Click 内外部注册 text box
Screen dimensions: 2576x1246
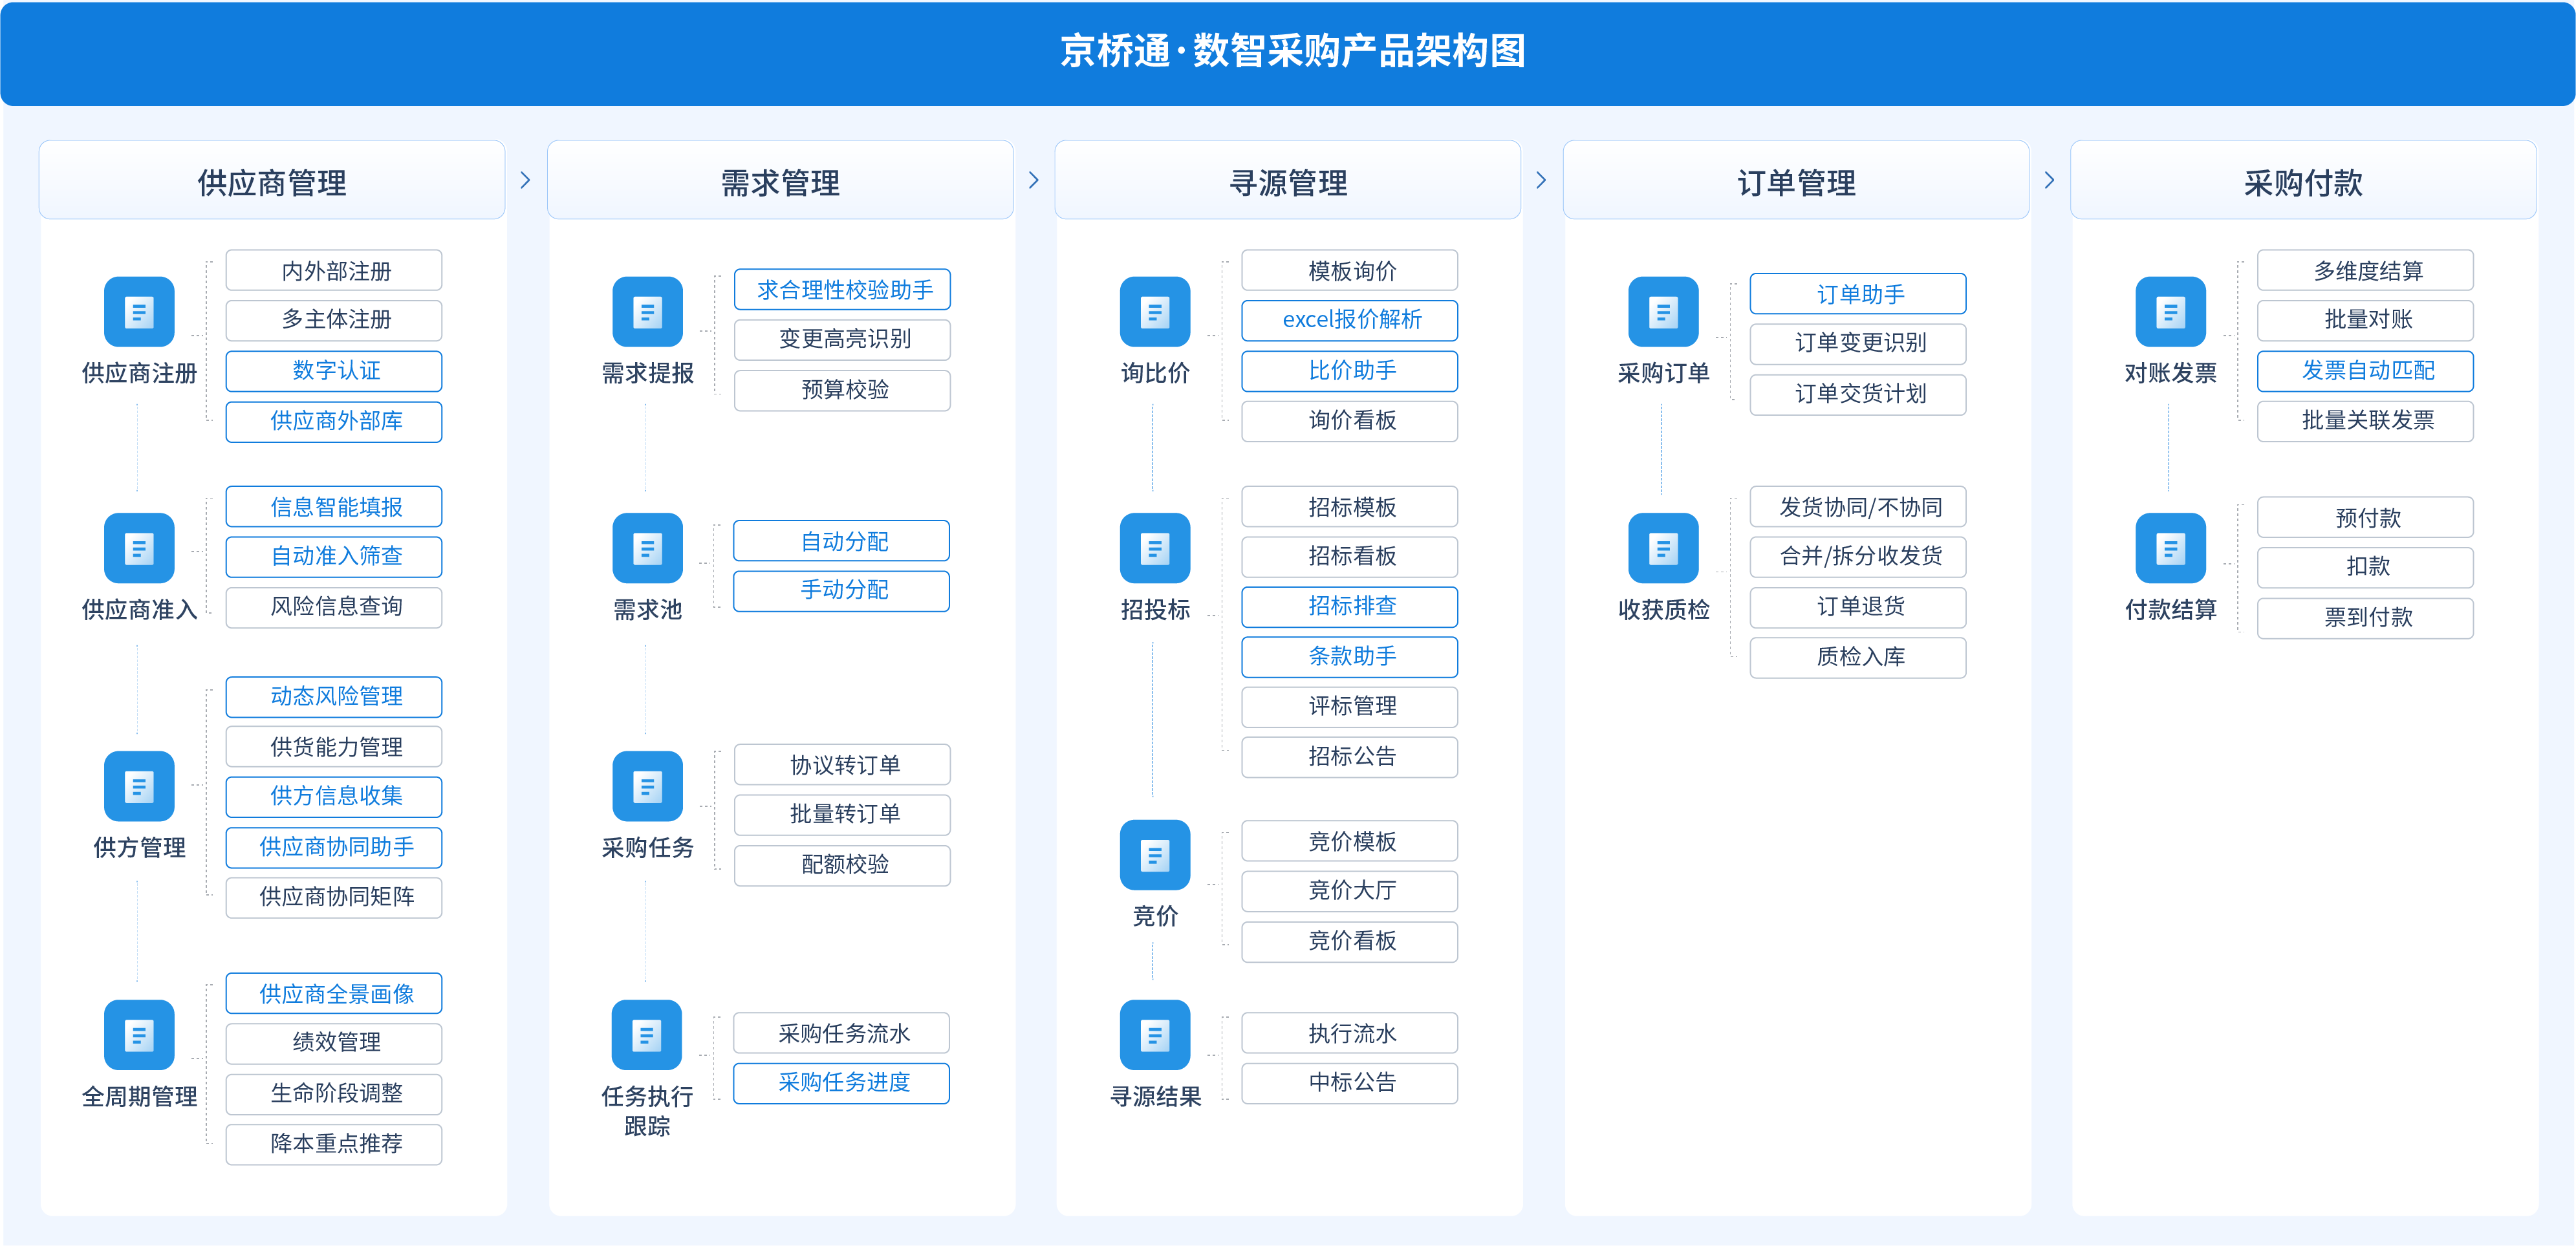click(x=334, y=271)
